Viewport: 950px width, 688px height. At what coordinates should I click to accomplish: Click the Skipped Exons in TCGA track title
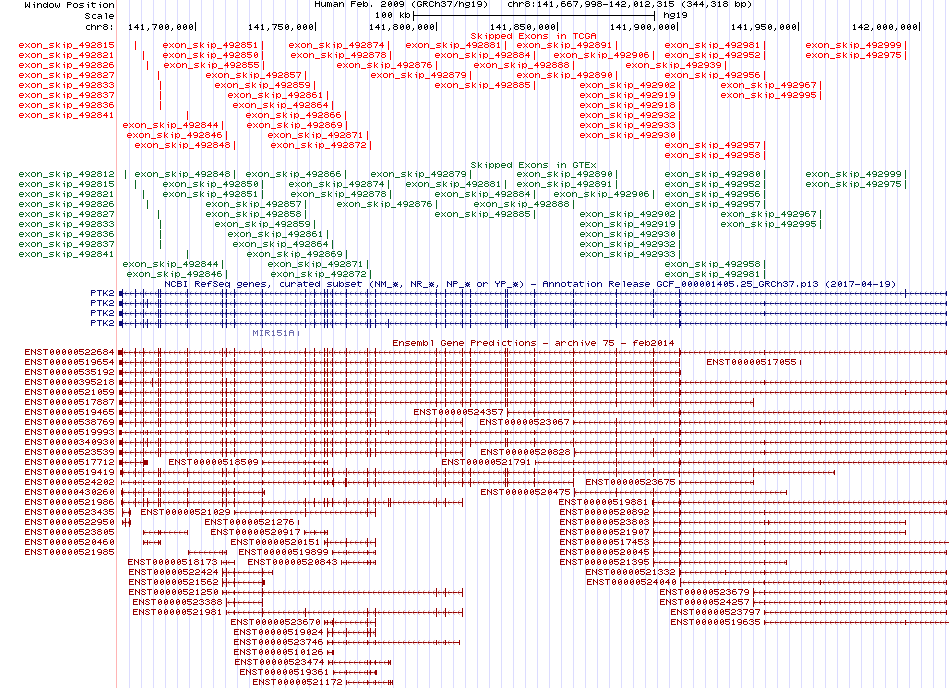point(533,36)
